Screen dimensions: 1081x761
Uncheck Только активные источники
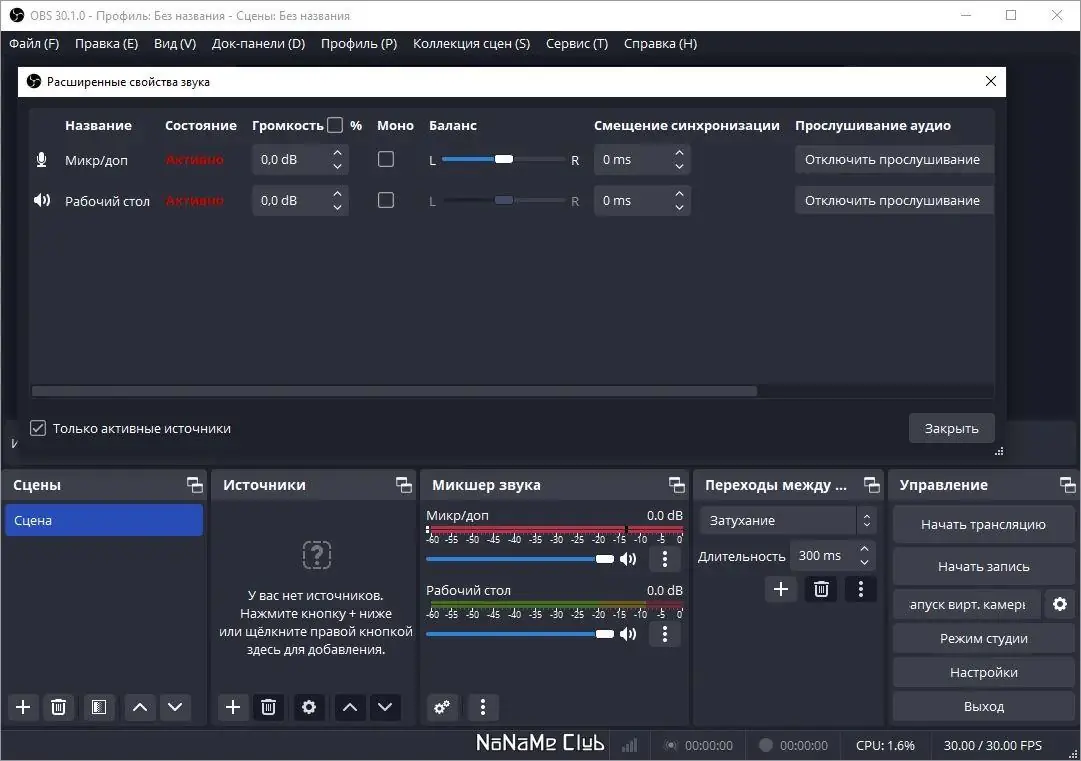tap(38, 428)
